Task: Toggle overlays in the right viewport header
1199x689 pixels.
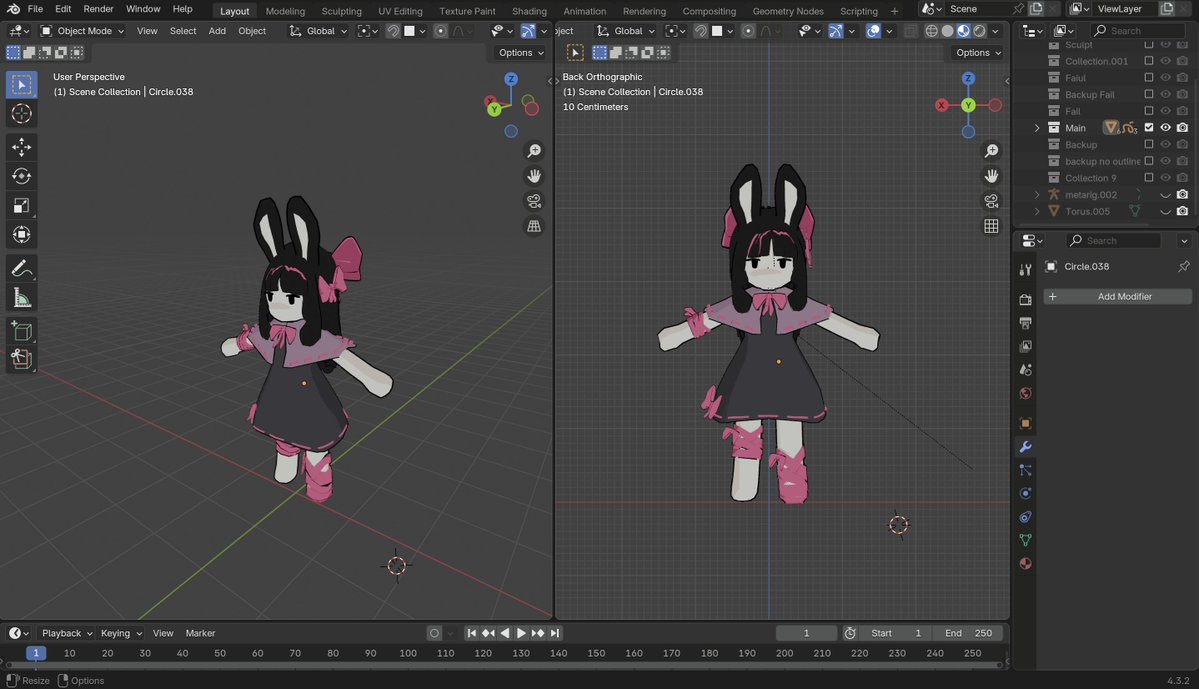Action: pyautogui.click(x=873, y=31)
